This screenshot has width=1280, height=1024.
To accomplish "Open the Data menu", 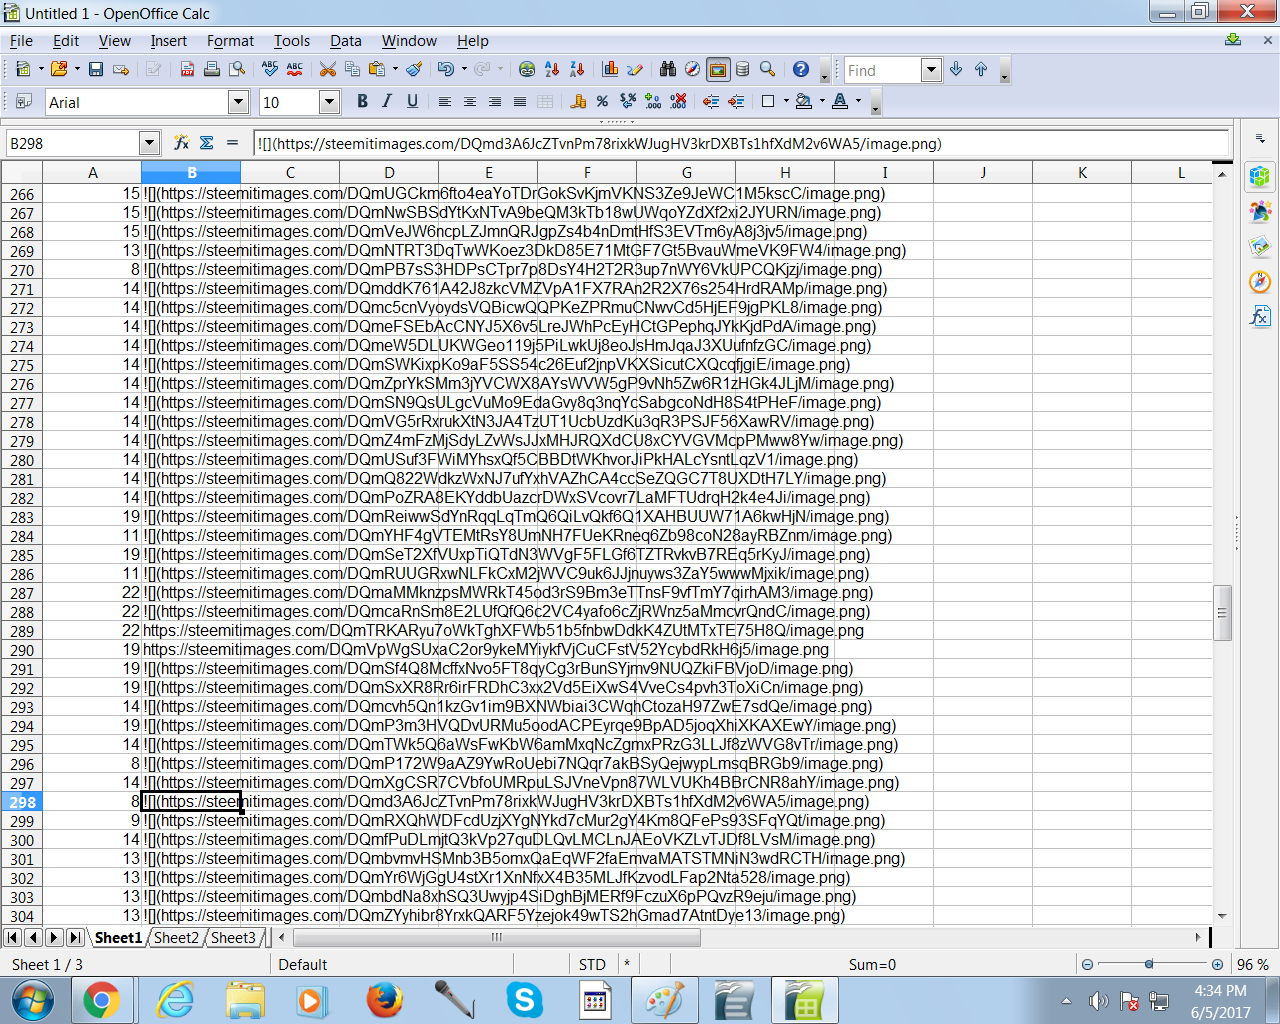I will point(345,41).
